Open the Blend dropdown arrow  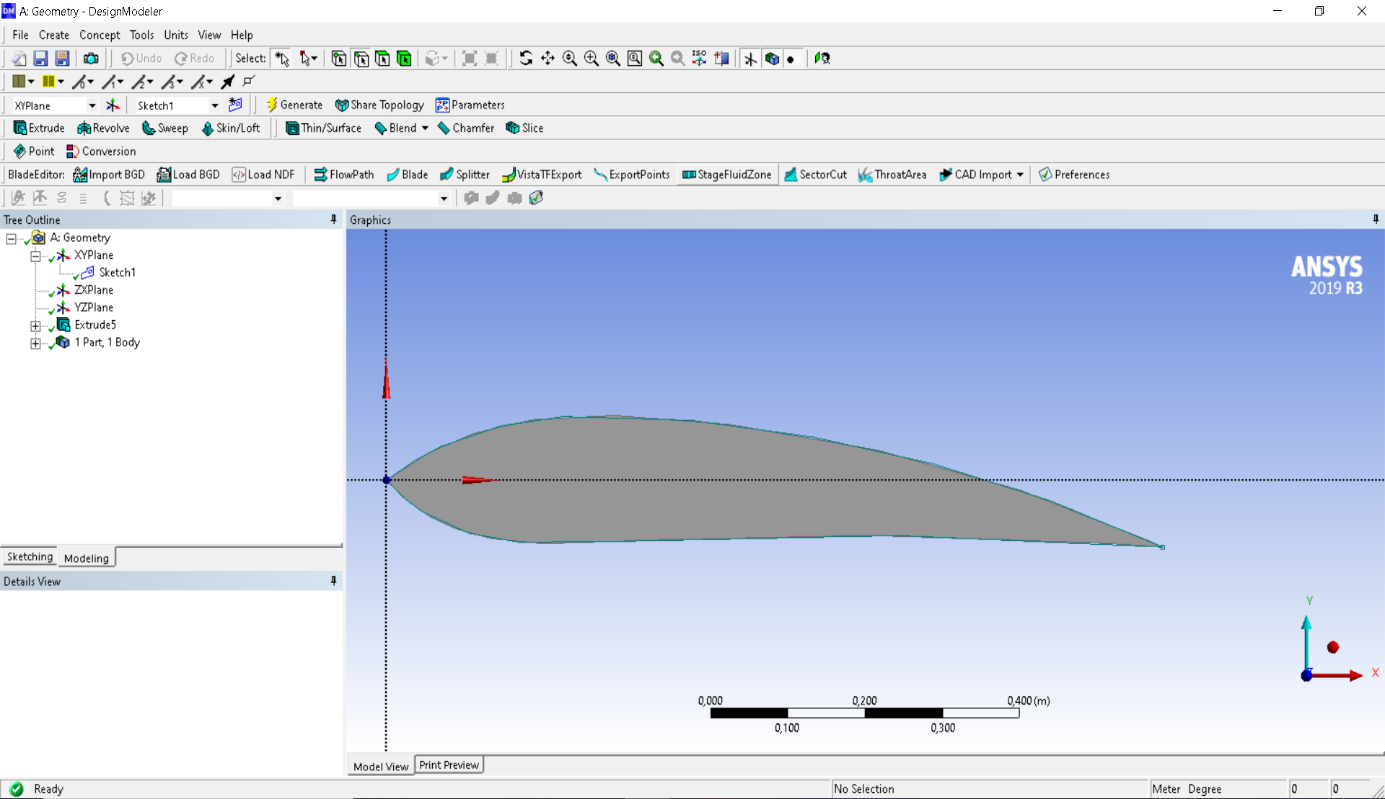coord(425,128)
